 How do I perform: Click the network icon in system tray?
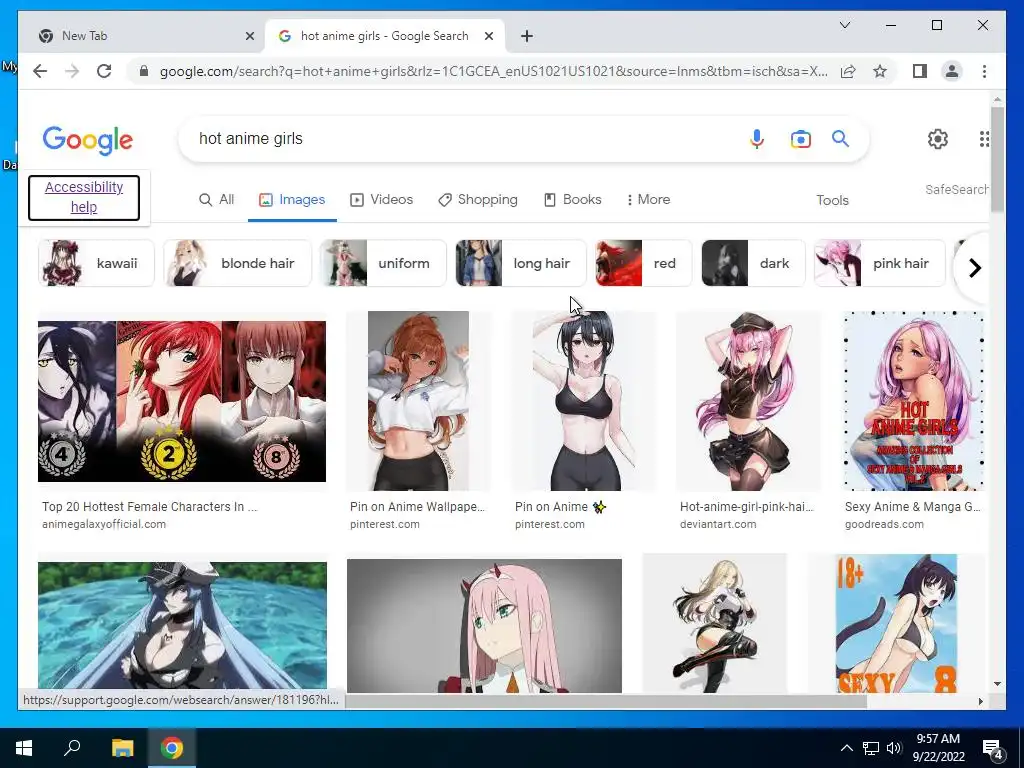871,748
